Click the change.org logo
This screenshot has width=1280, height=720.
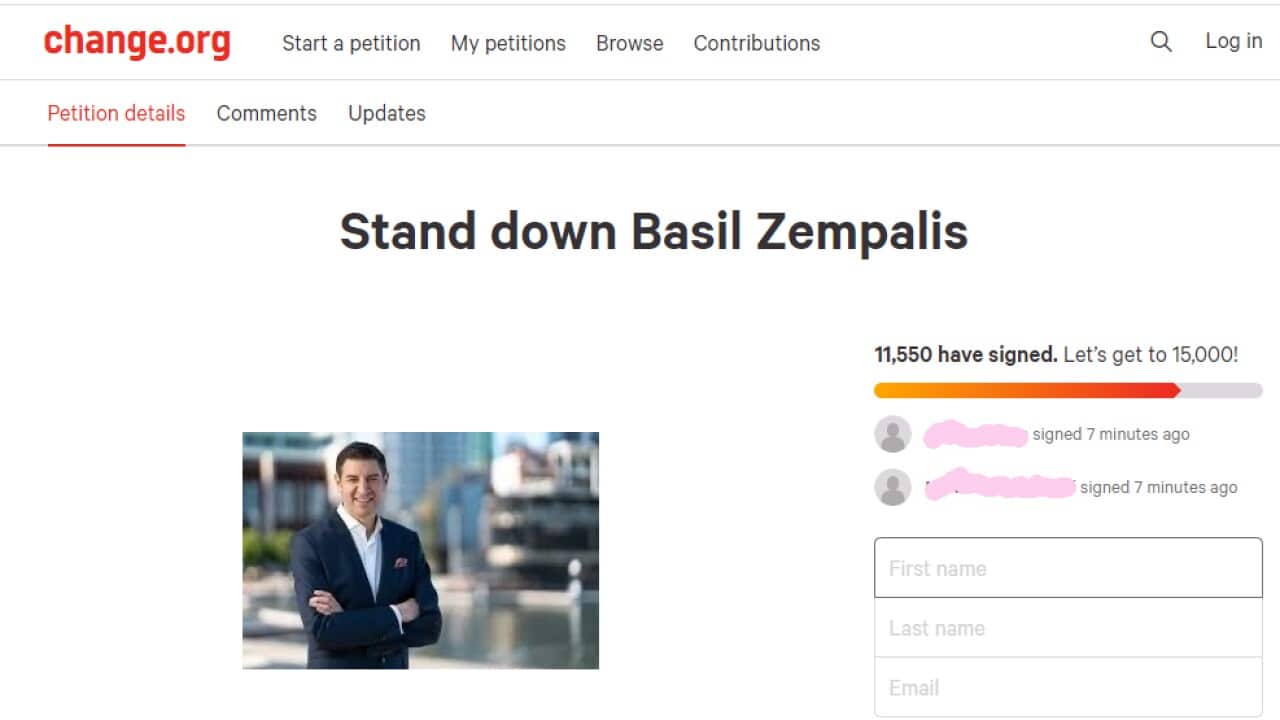[x=137, y=42]
